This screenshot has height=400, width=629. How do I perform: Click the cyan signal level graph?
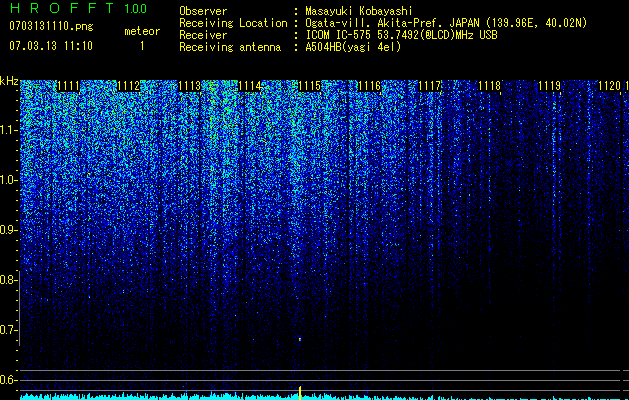(323, 396)
